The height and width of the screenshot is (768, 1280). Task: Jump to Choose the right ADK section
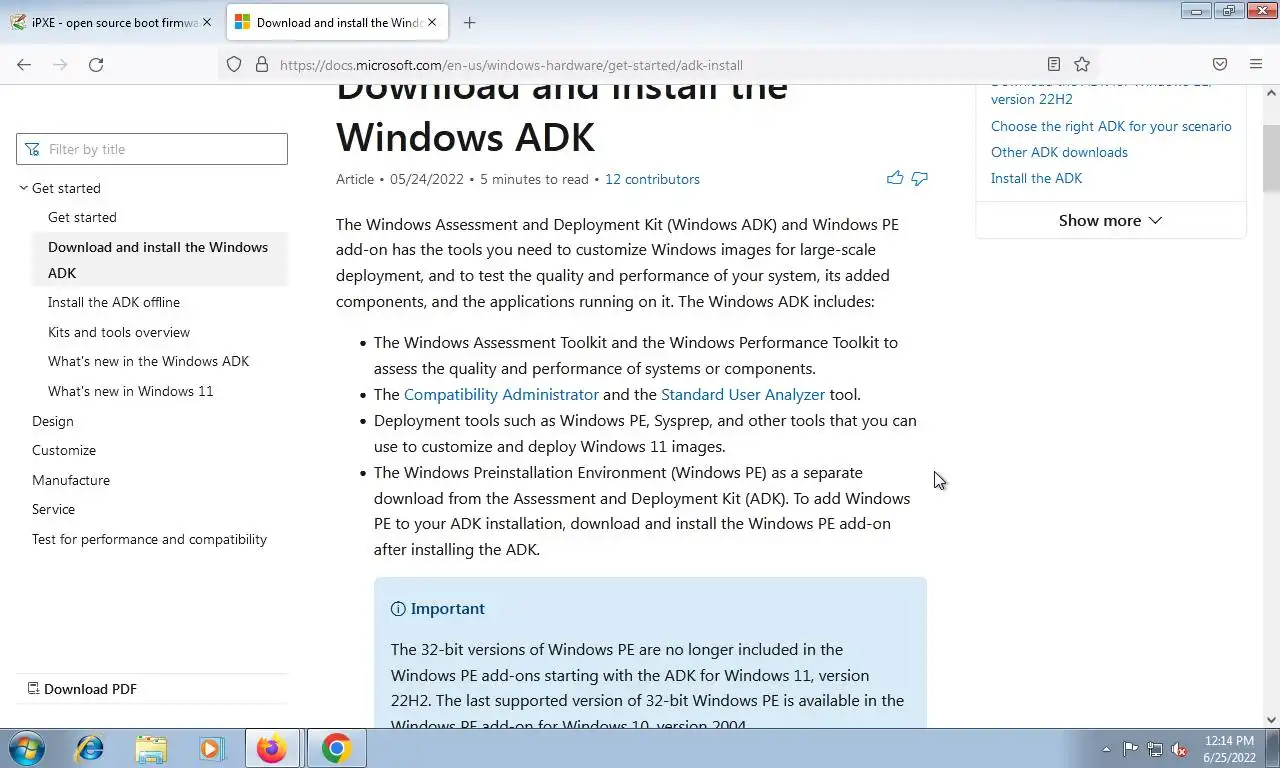[x=1111, y=126]
